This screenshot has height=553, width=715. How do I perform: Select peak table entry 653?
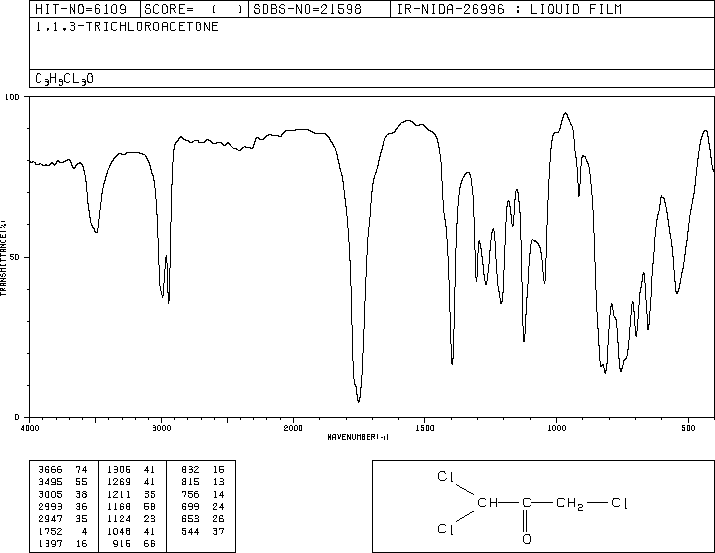[202, 519]
